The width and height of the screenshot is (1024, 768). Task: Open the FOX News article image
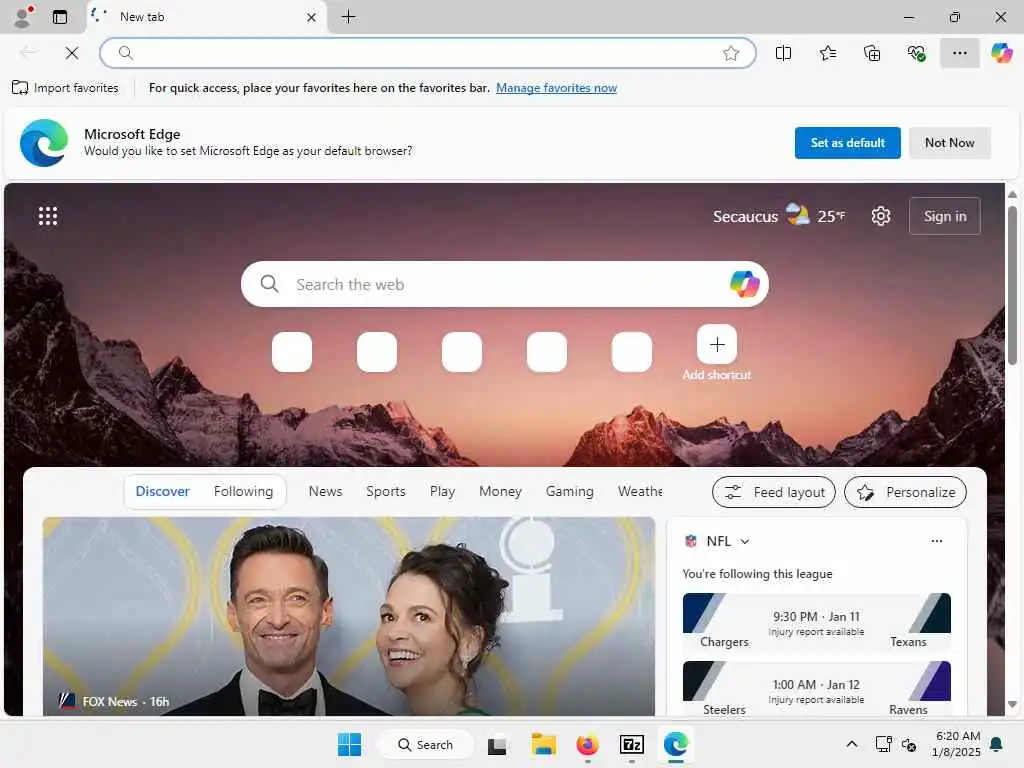tap(349, 616)
